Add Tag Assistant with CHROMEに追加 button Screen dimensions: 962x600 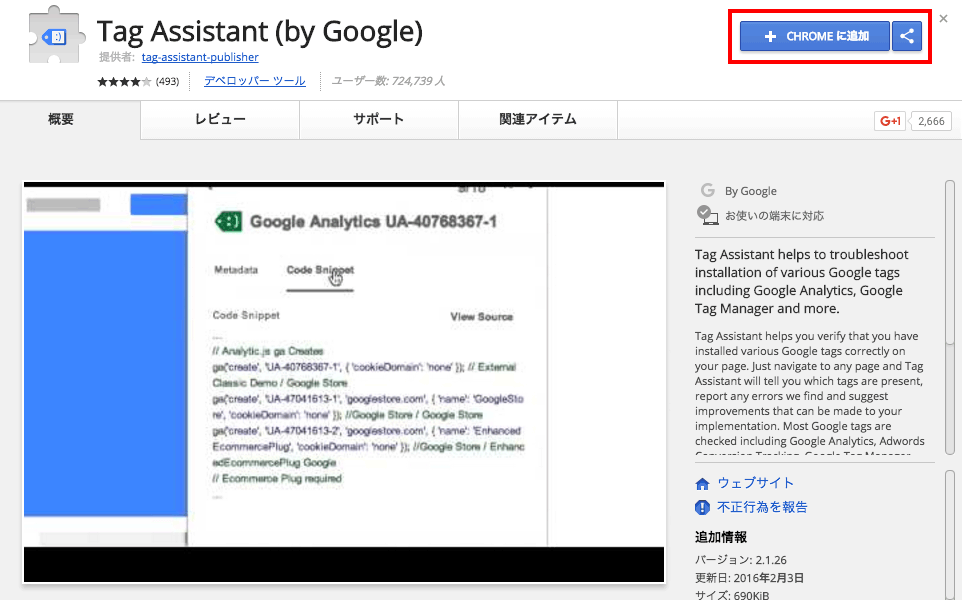tap(814, 36)
